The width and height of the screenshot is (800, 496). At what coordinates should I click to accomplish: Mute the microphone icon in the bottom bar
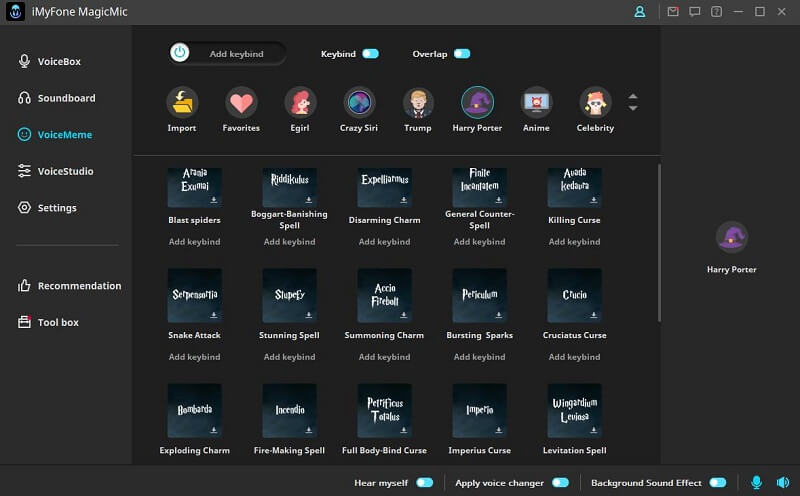pos(756,482)
